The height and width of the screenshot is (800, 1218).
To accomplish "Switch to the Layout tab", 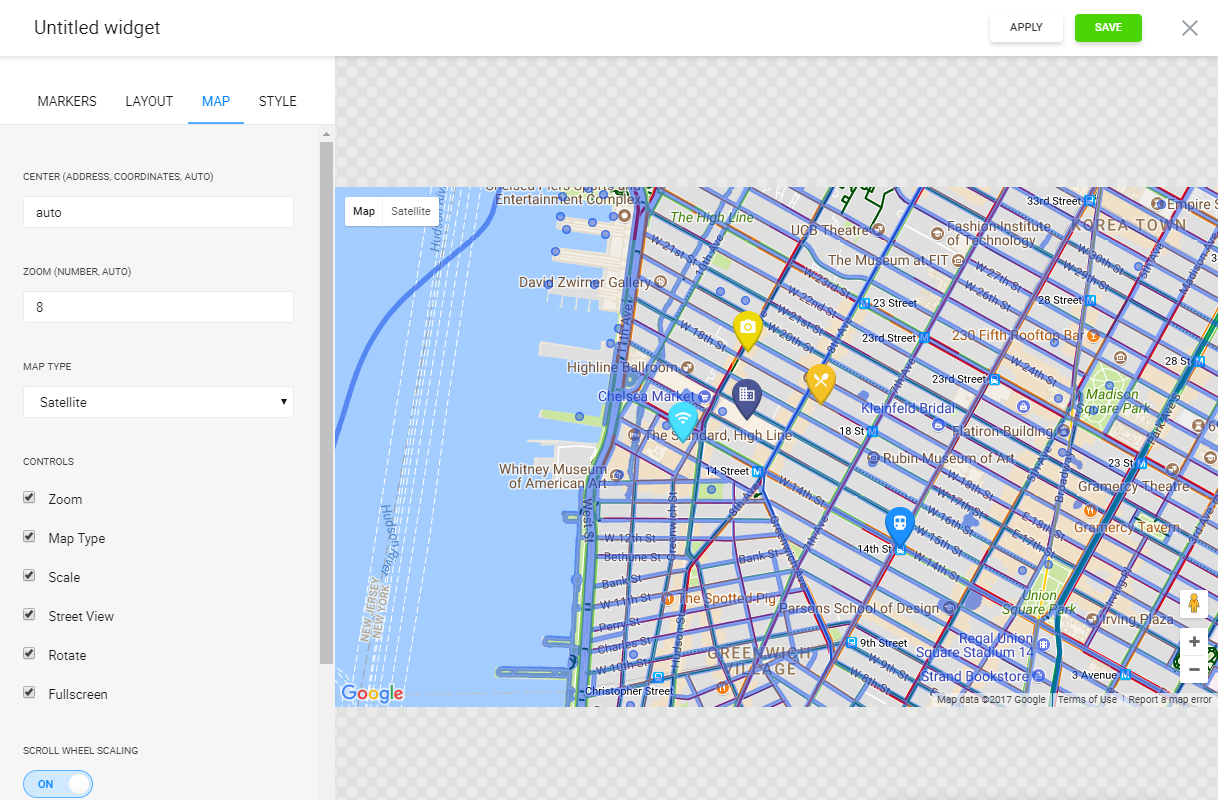I will click(x=149, y=101).
